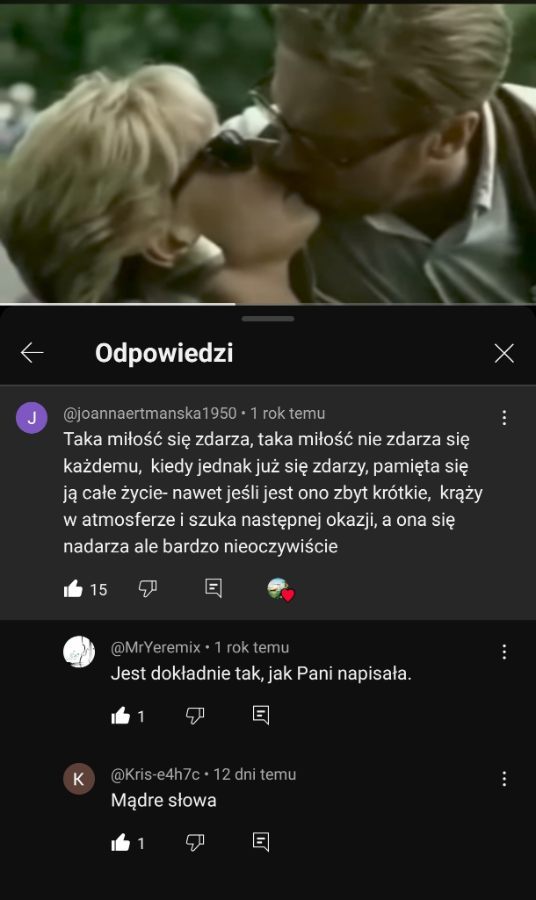The height and width of the screenshot is (900, 536).
Task: Dislike joannaertmanska1950's comment
Action: tap(148, 588)
